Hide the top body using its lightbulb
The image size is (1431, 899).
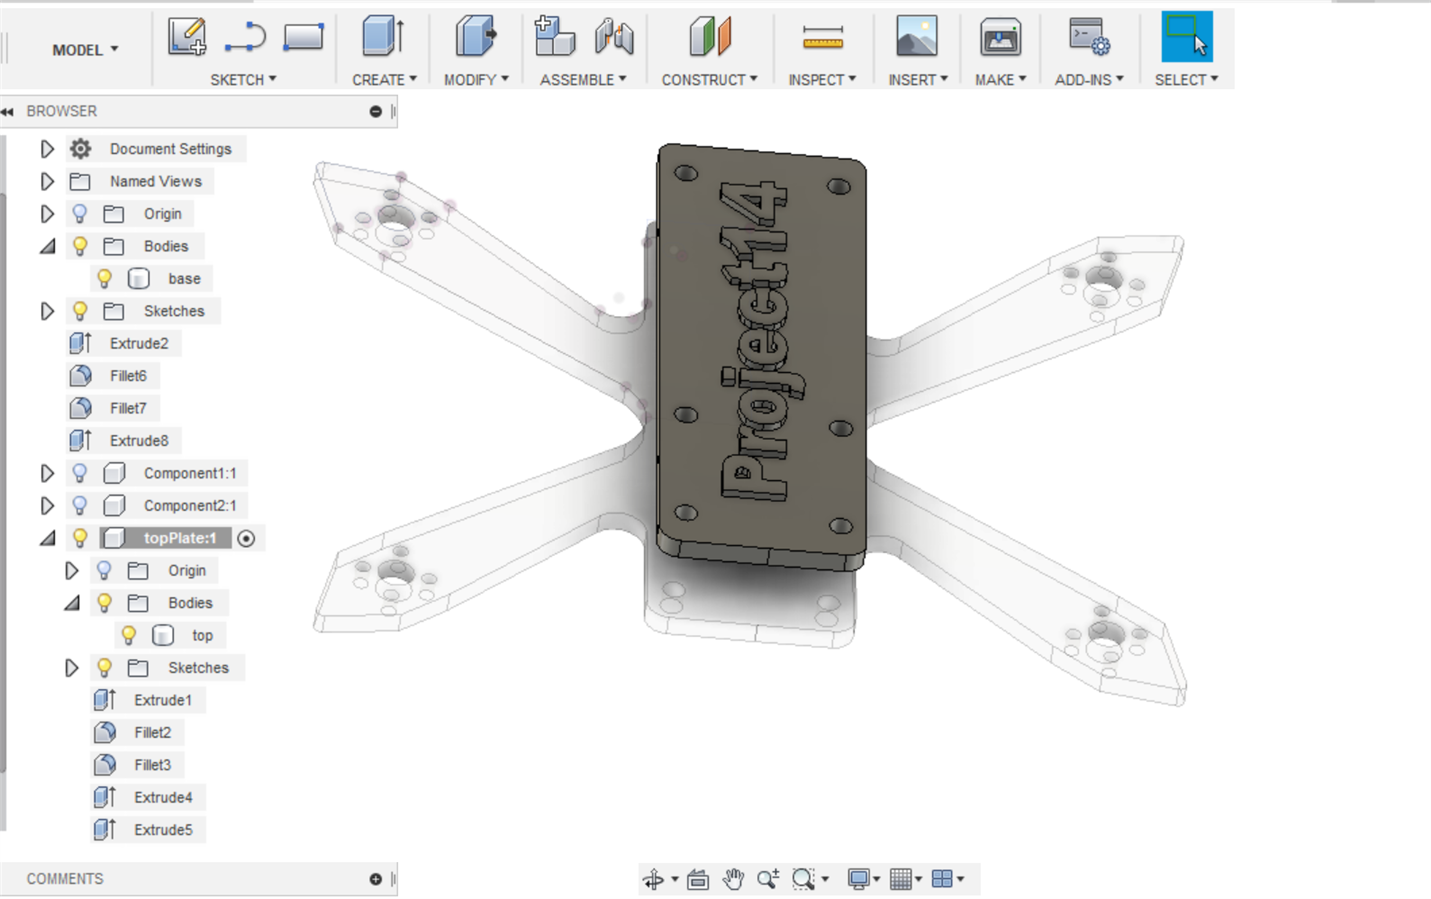click(129, 635)
